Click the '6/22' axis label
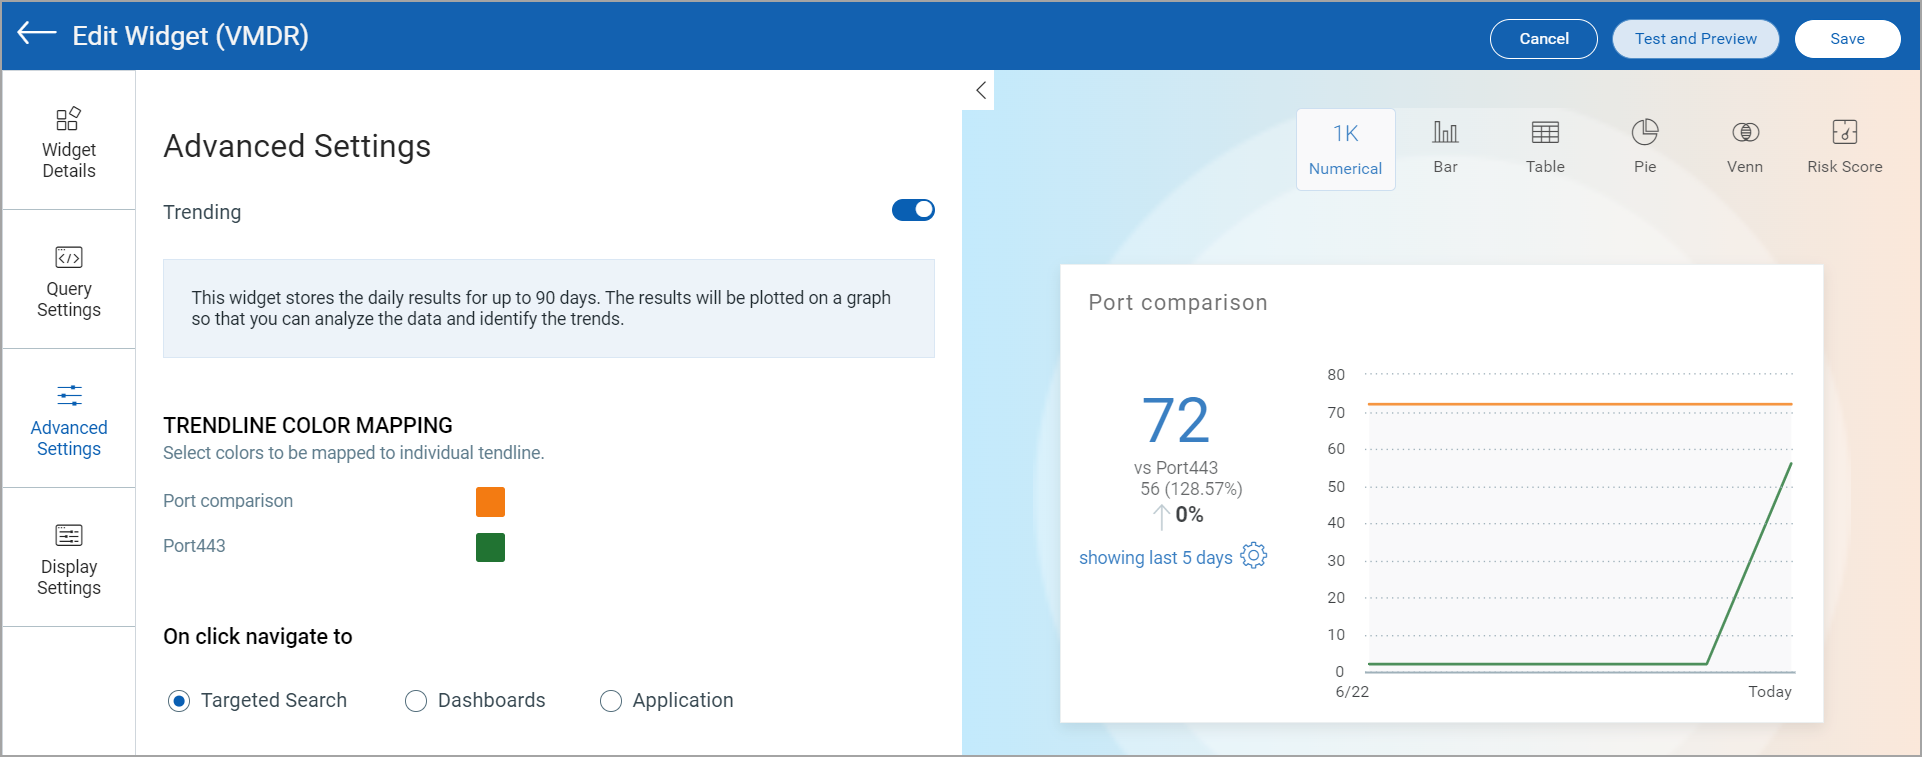The width and height of the screenshot is (1922, 757). (1352, 692)
